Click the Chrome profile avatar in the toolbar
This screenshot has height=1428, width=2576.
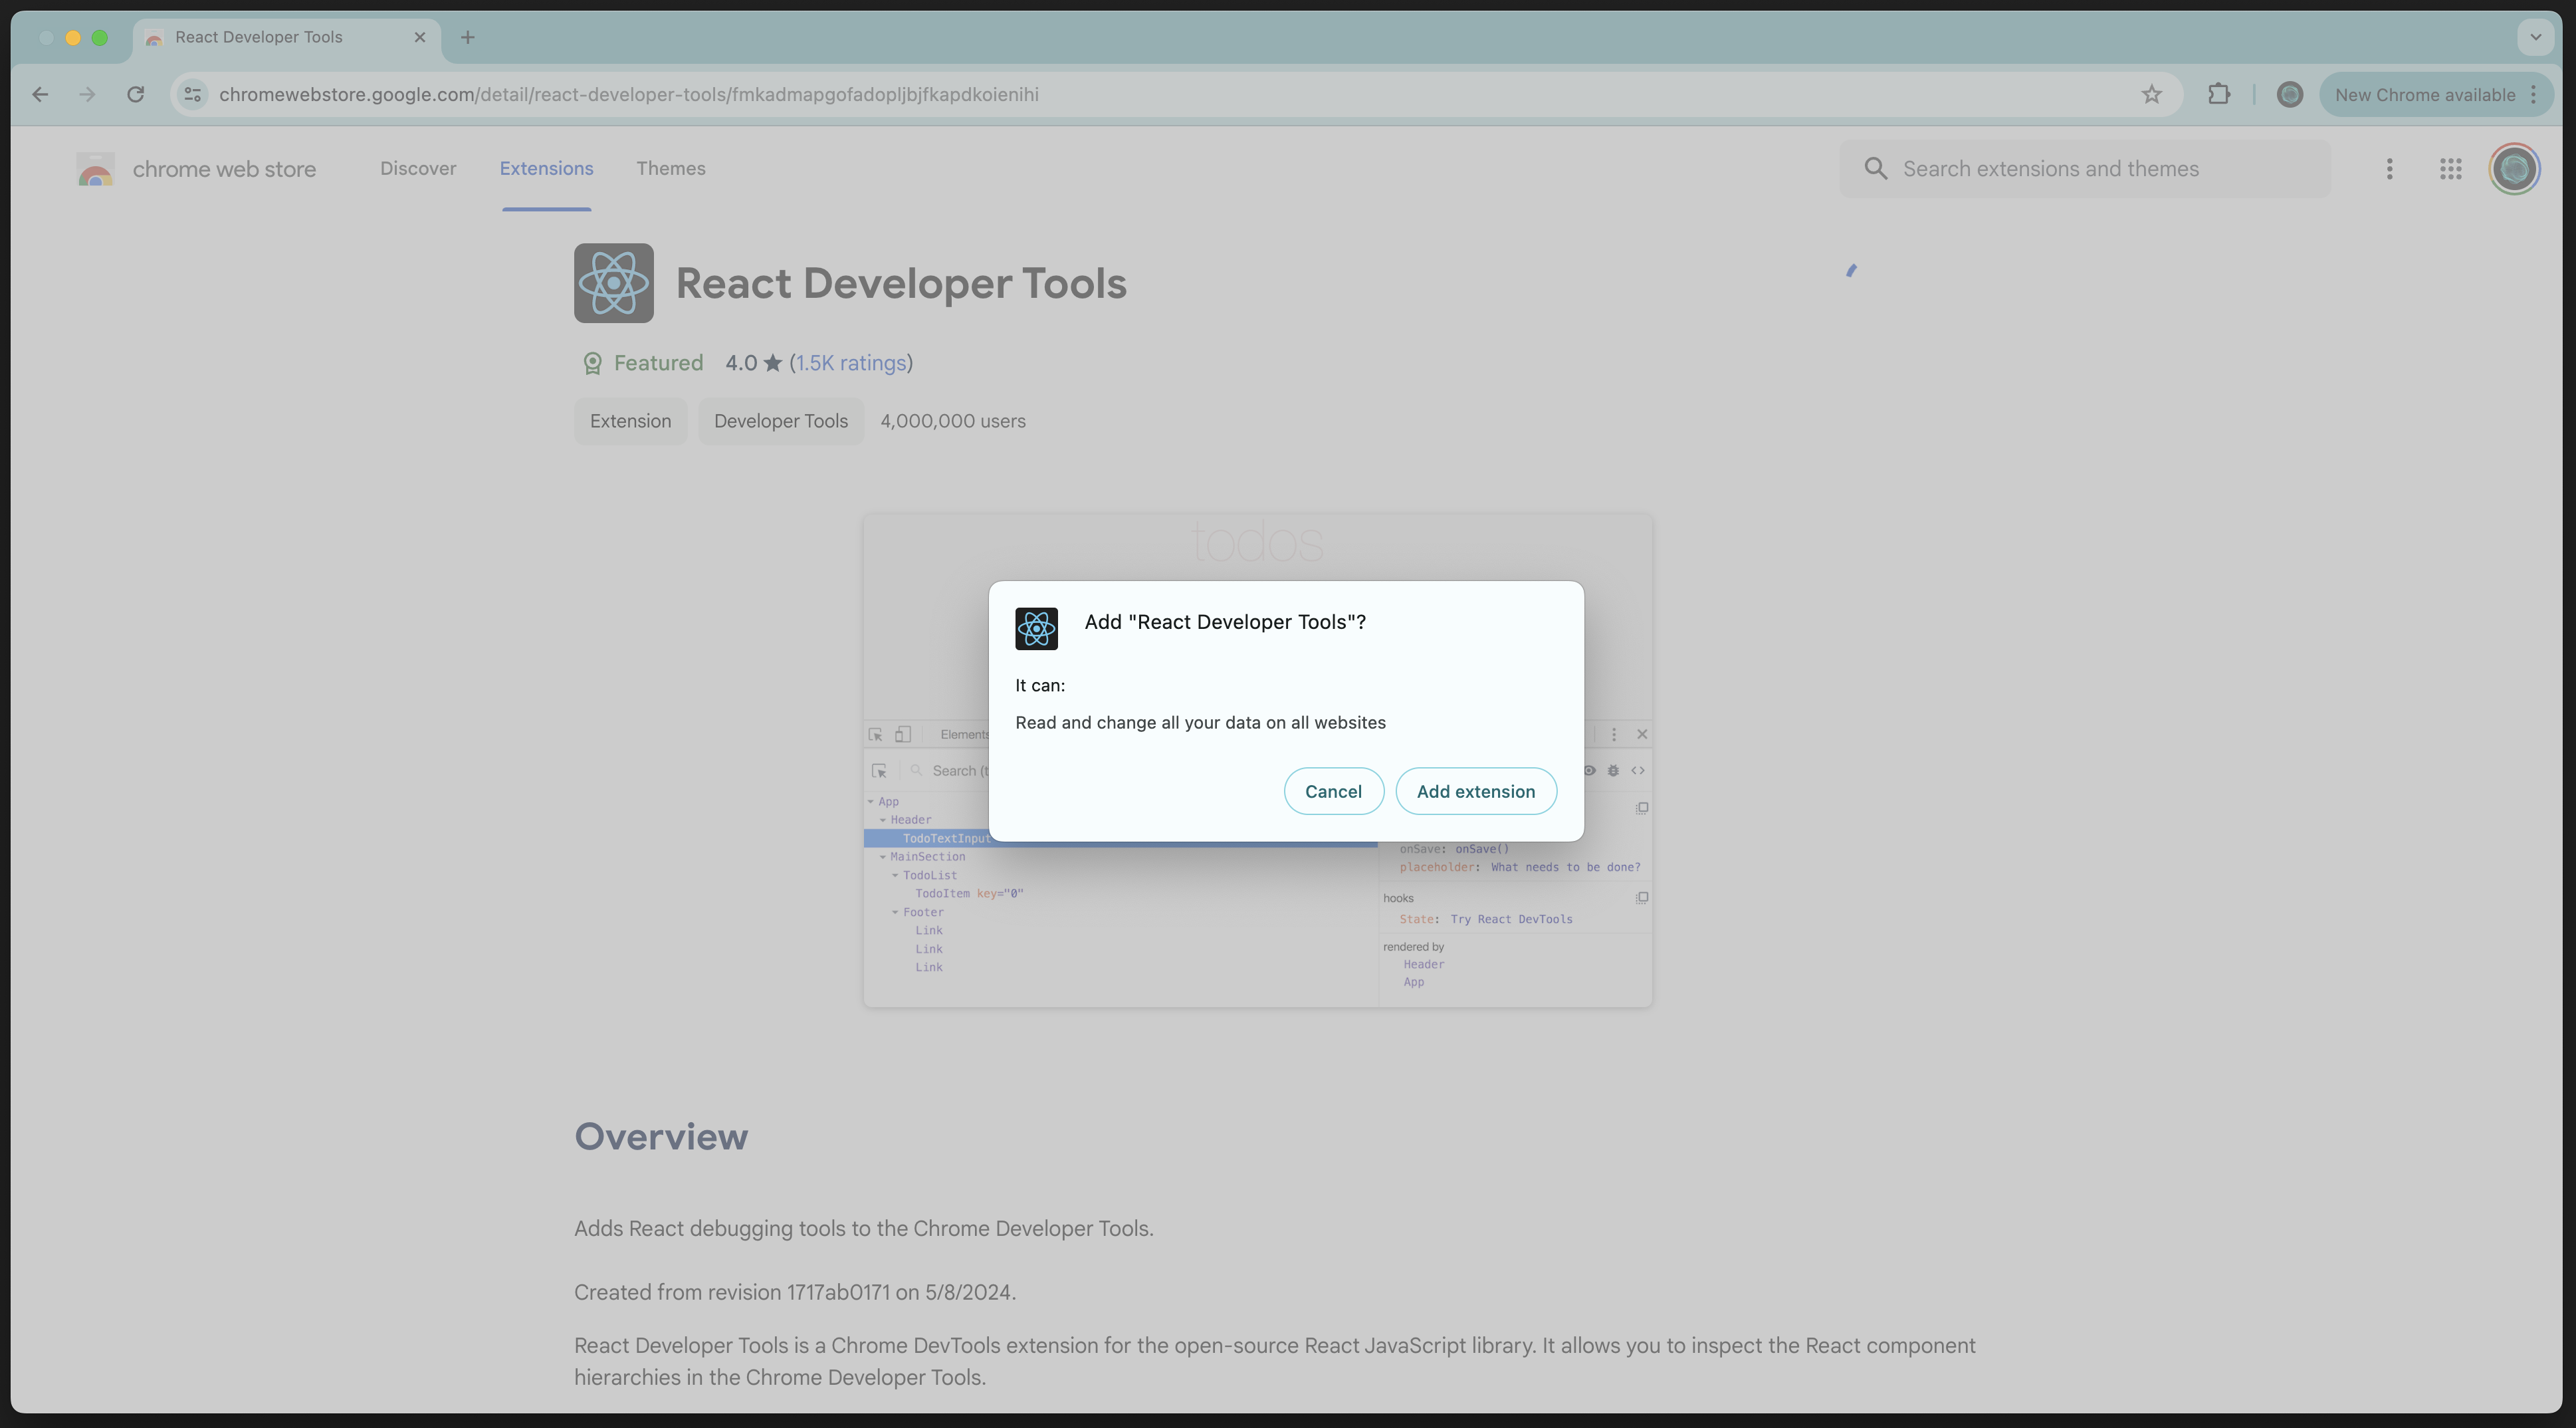[x=2290, y=94]
